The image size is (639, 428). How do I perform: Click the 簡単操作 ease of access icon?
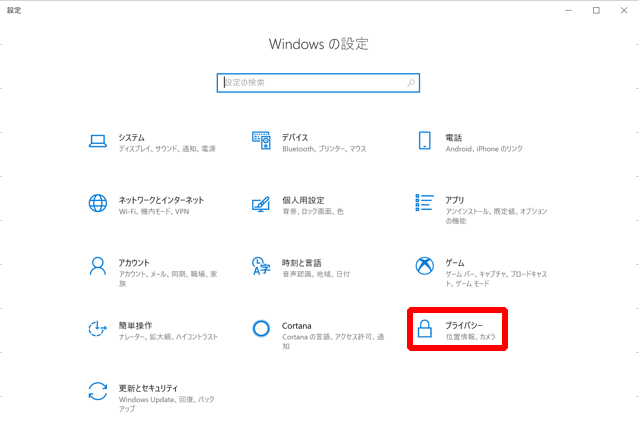pyautogui.click(x=98, y=329)
